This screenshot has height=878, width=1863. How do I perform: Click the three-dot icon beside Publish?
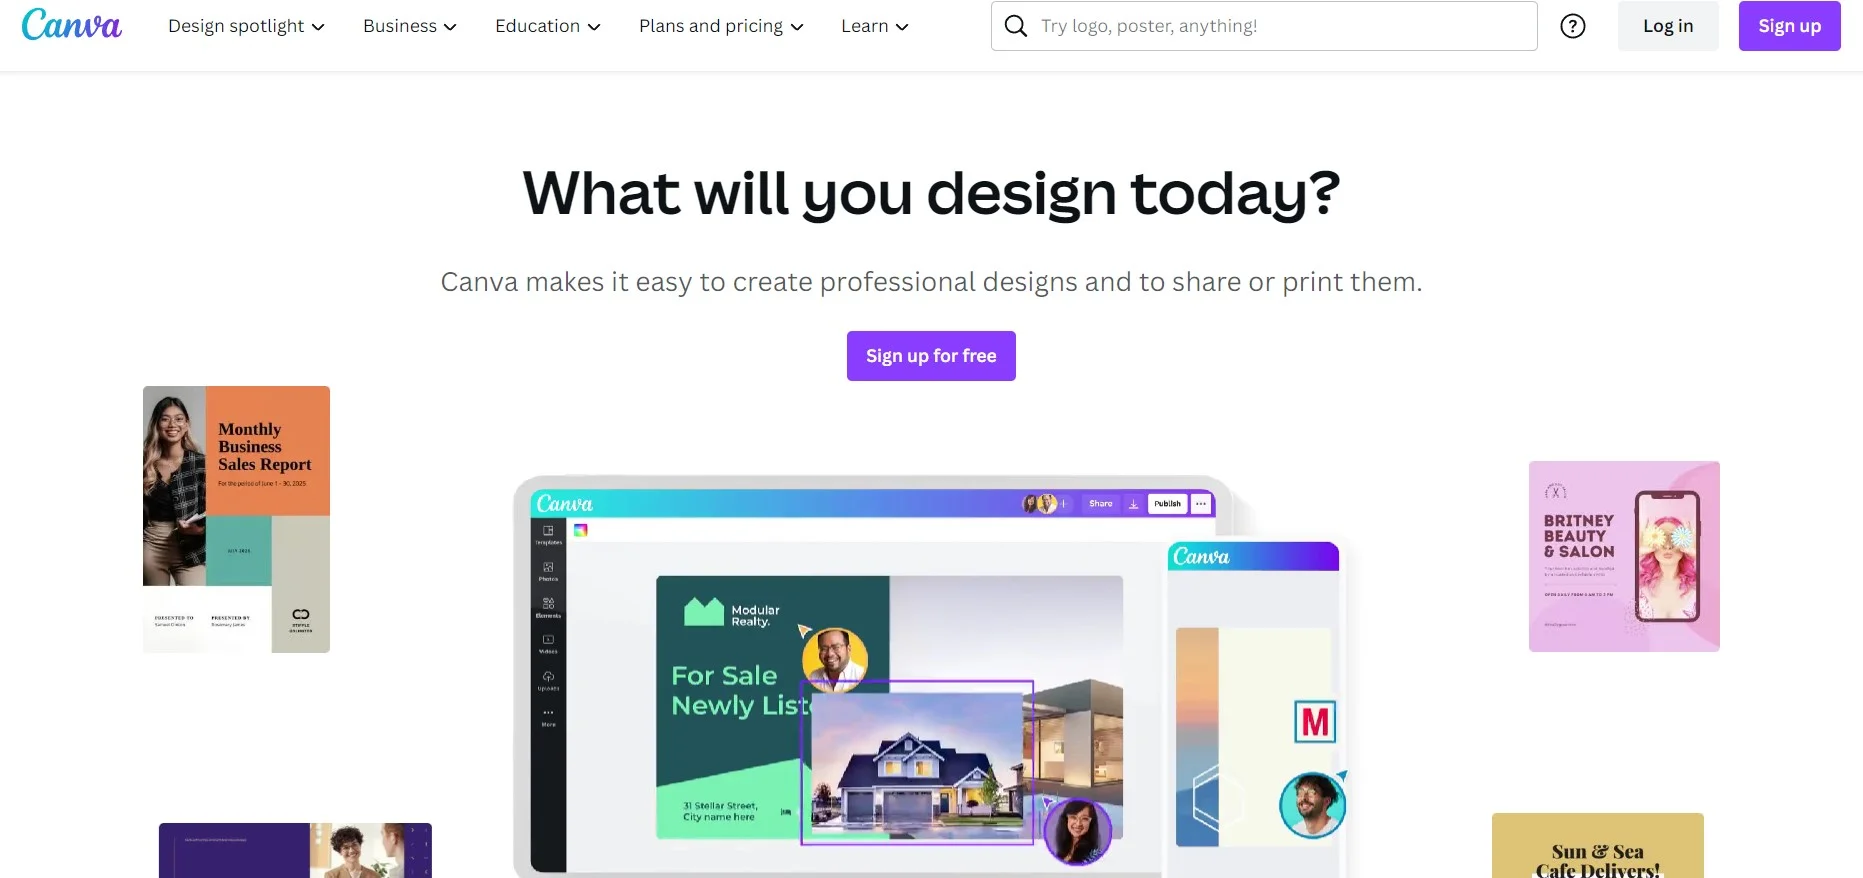[1201, 504]
